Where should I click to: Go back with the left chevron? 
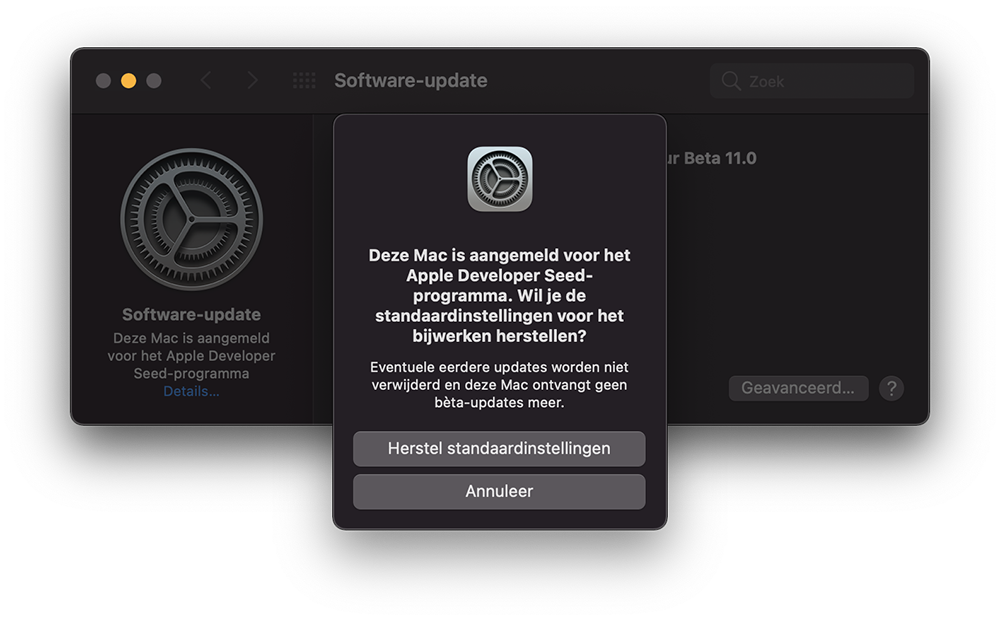(205, 80)
